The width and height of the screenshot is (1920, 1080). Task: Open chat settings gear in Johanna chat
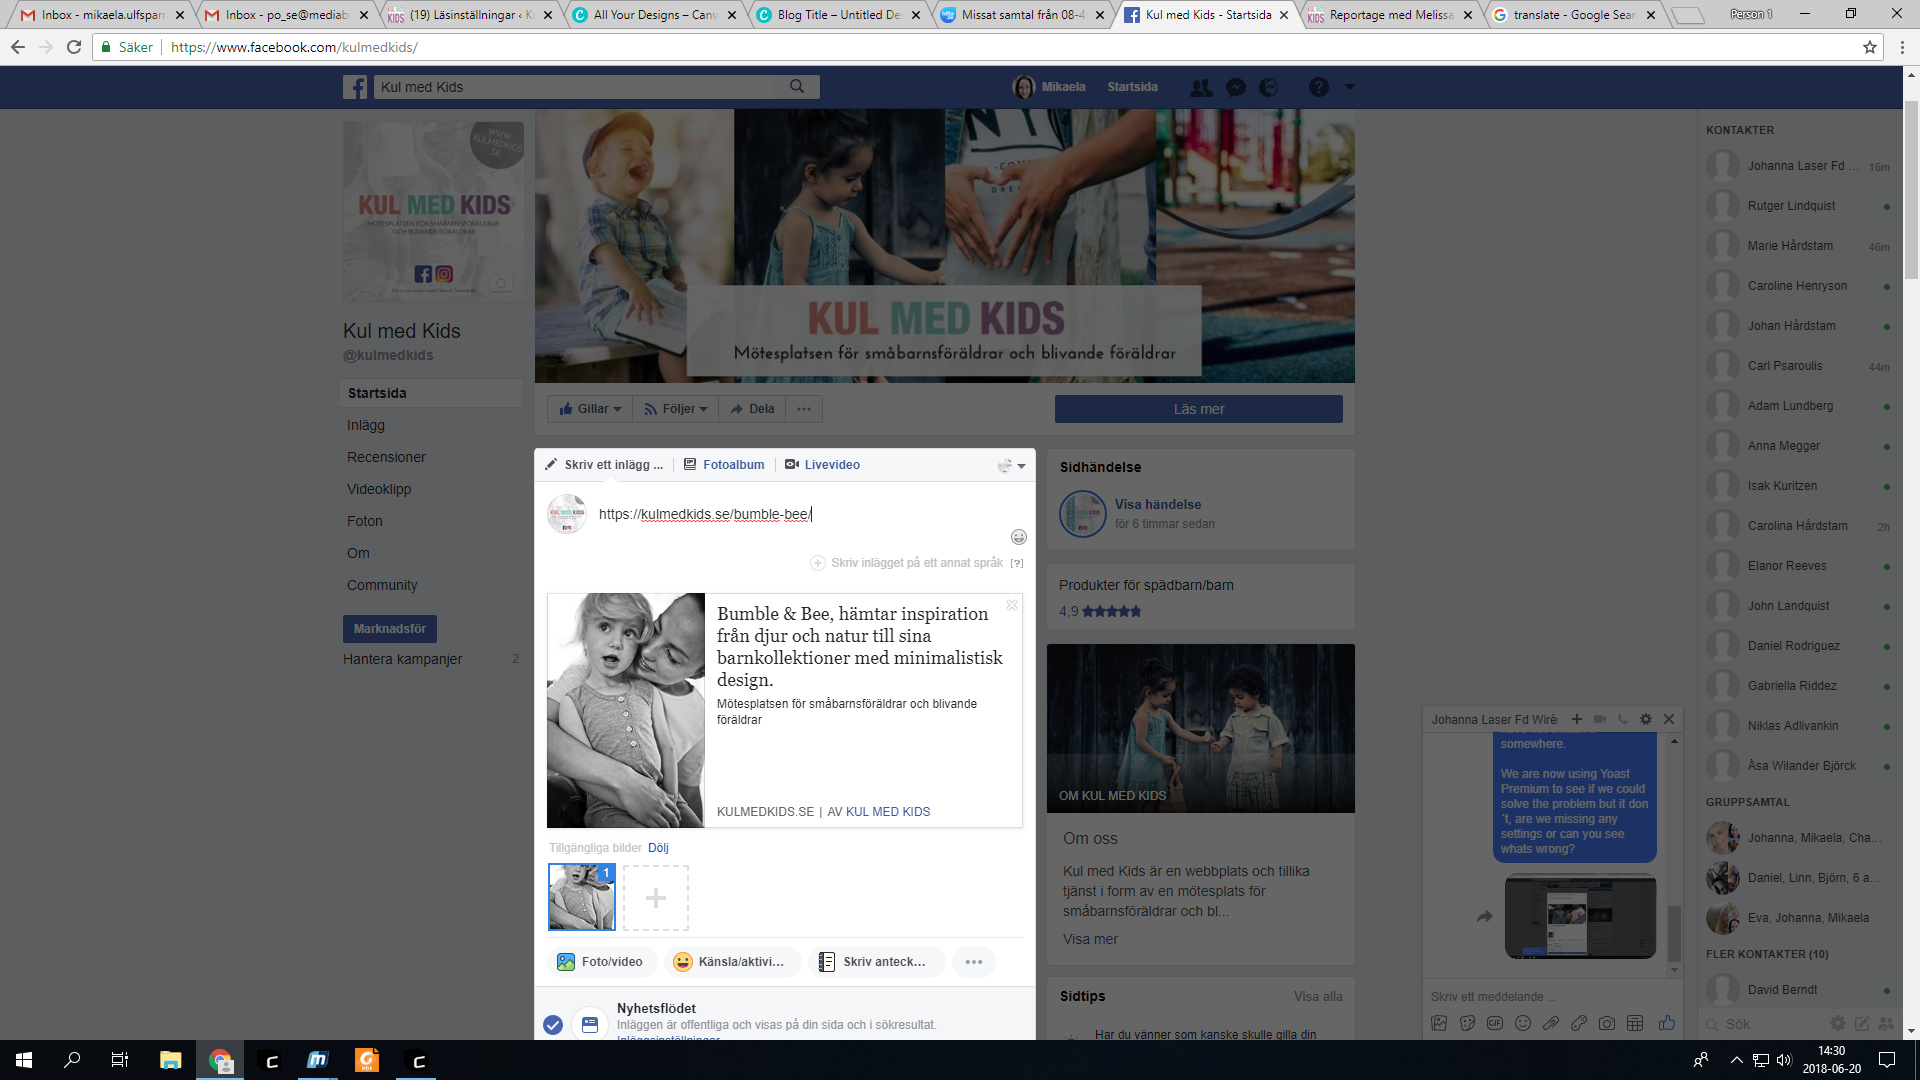click(x=1646, y=719)
